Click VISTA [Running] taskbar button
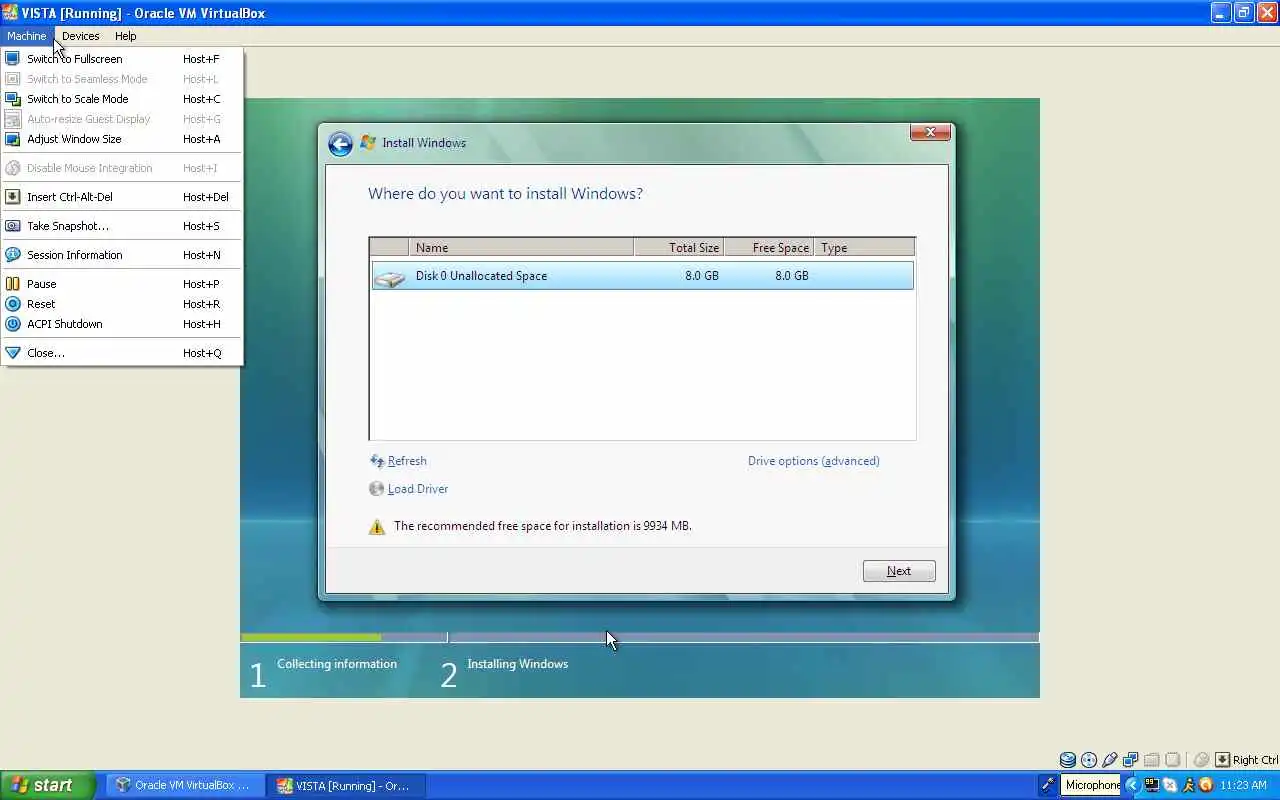The width and height of the screenshot is (1280, 800). click(x=346, y=785)
